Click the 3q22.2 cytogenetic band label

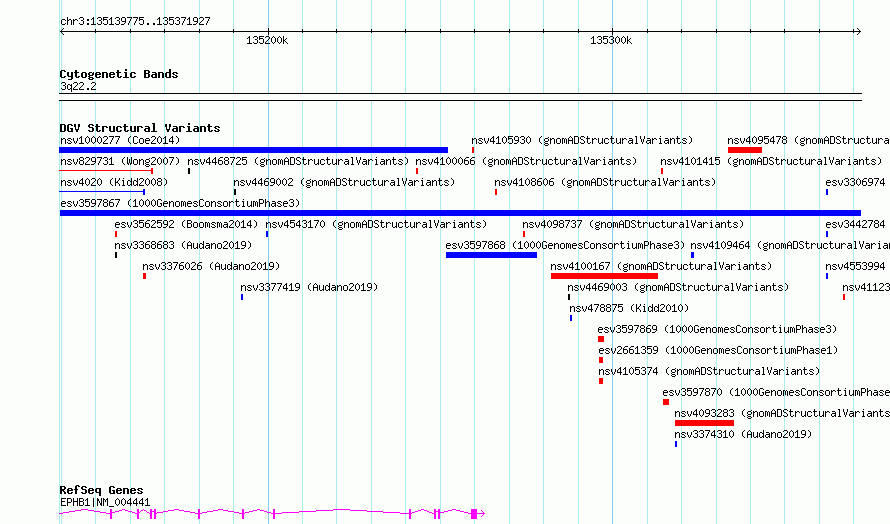[78, 87]
